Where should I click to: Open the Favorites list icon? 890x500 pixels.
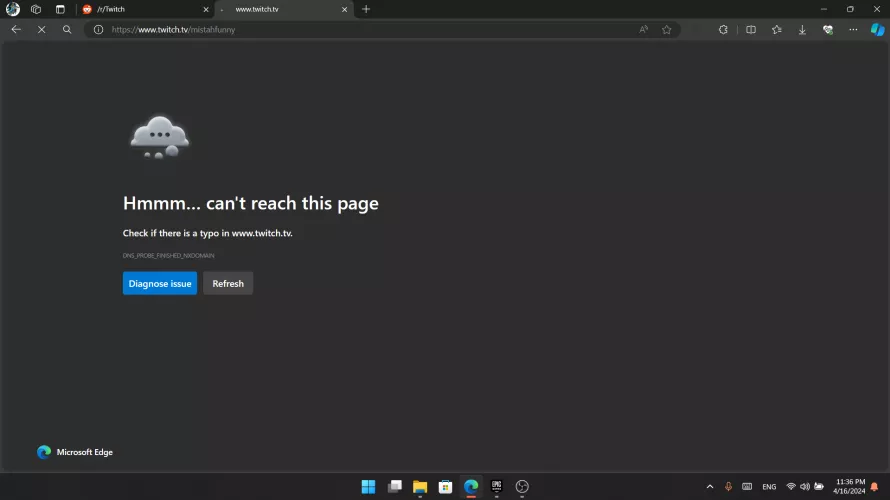[776, 30]
